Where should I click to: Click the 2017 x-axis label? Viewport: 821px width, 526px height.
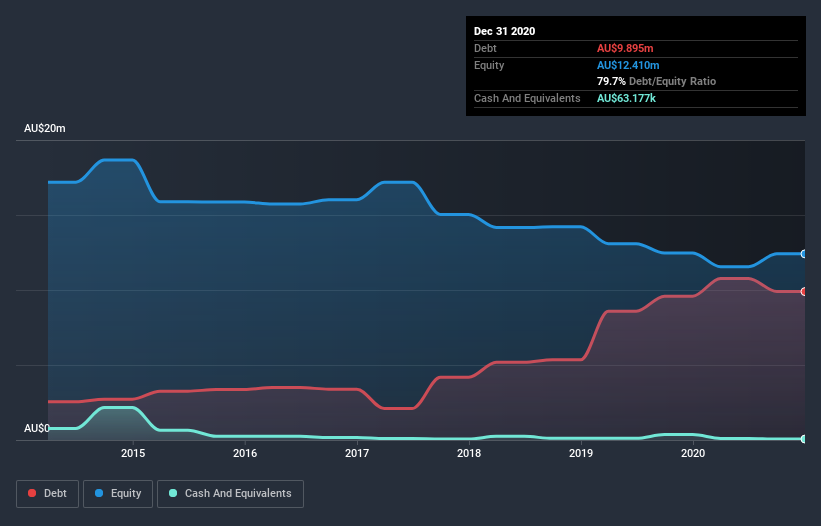[x=357, y=453]
